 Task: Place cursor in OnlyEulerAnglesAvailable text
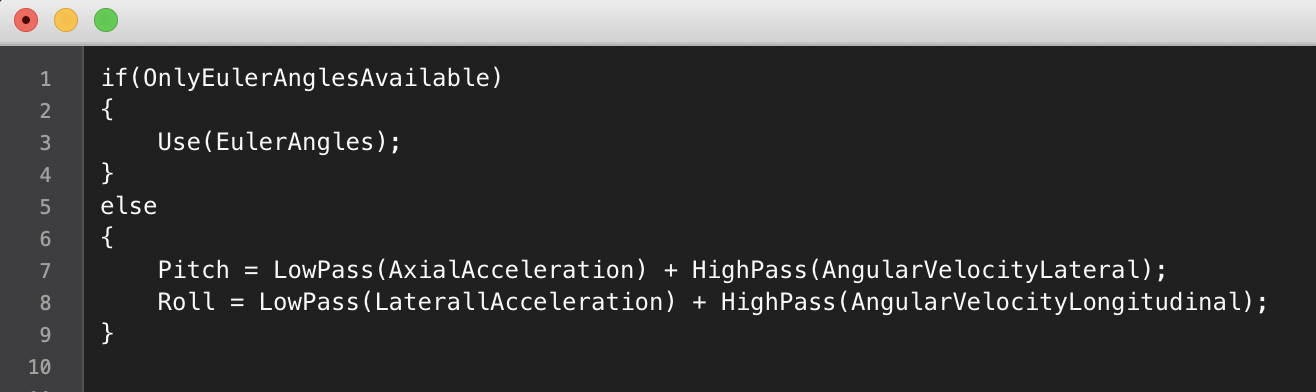point(316,78)
